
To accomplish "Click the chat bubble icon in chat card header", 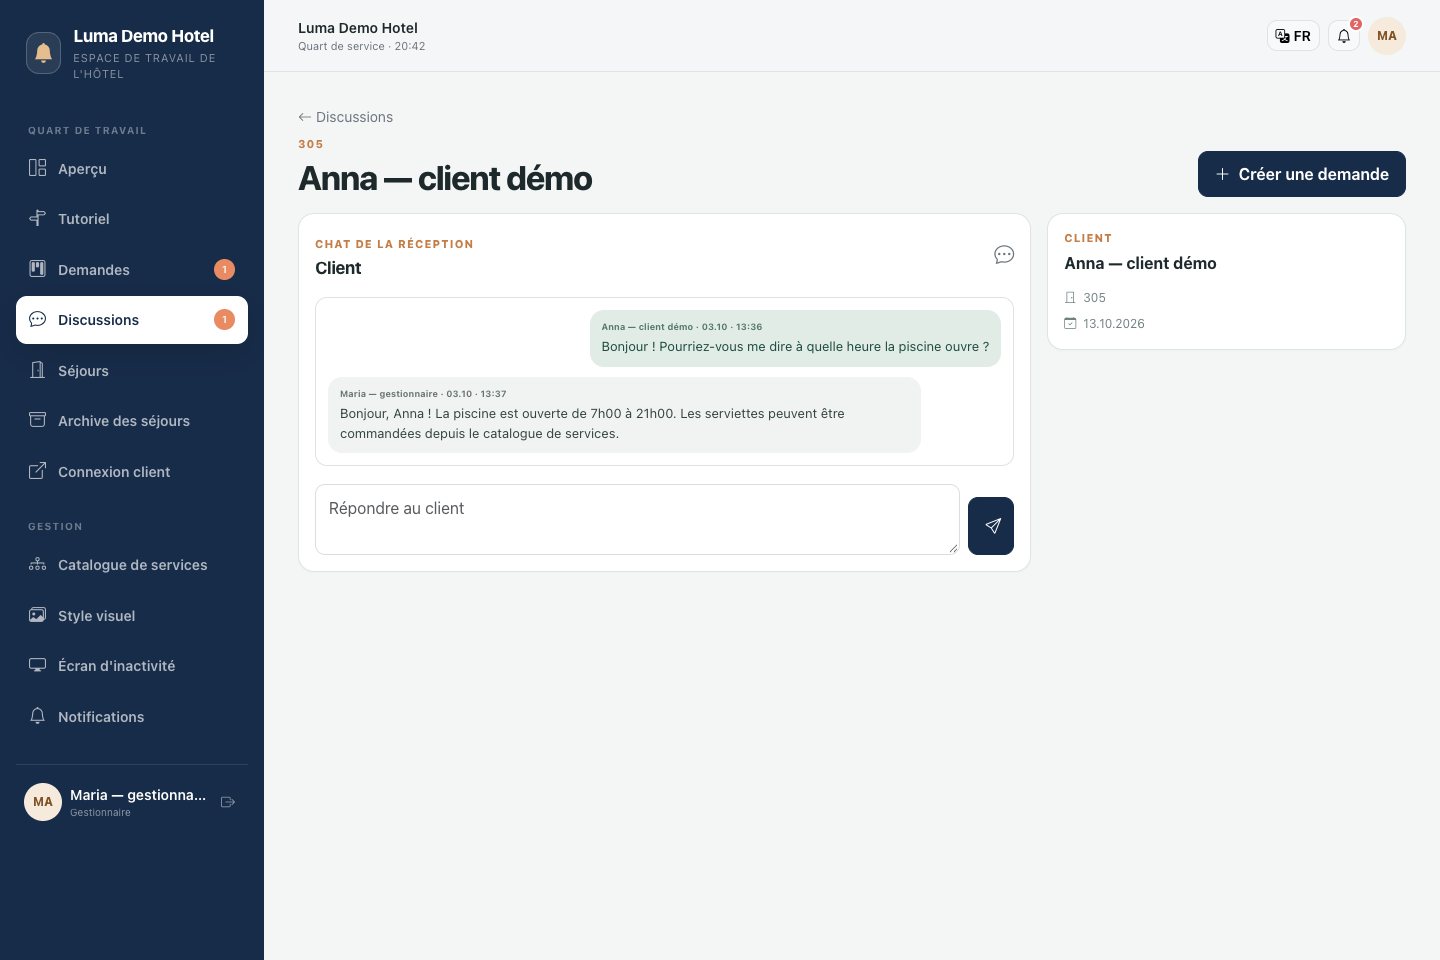I will coord(1004,255).
